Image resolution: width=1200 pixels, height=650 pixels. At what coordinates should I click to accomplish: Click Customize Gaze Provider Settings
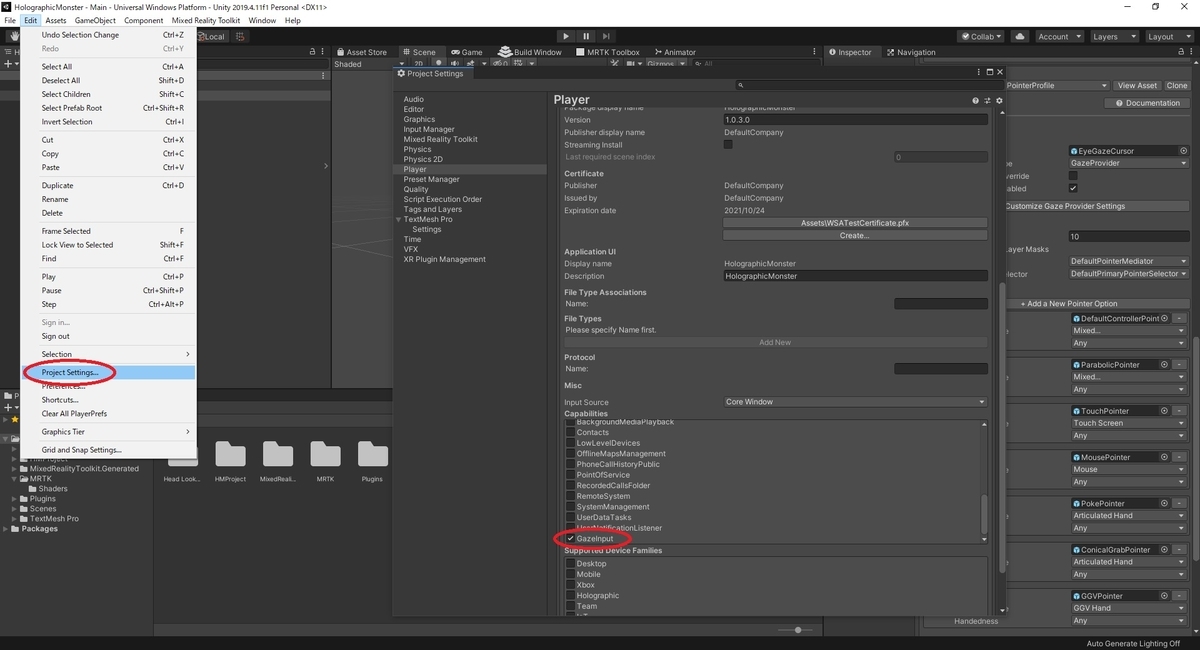[x=1097, y=206]
